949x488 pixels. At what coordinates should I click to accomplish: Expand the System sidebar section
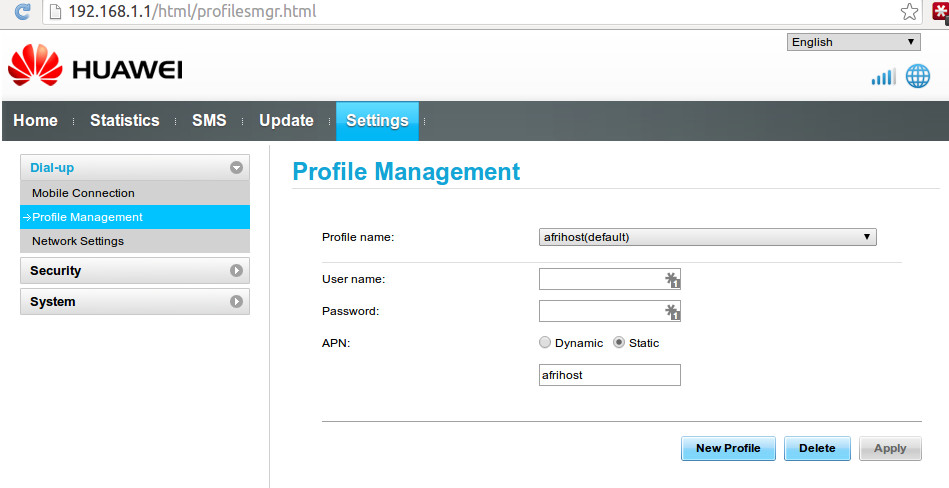(x=135, y=302)
